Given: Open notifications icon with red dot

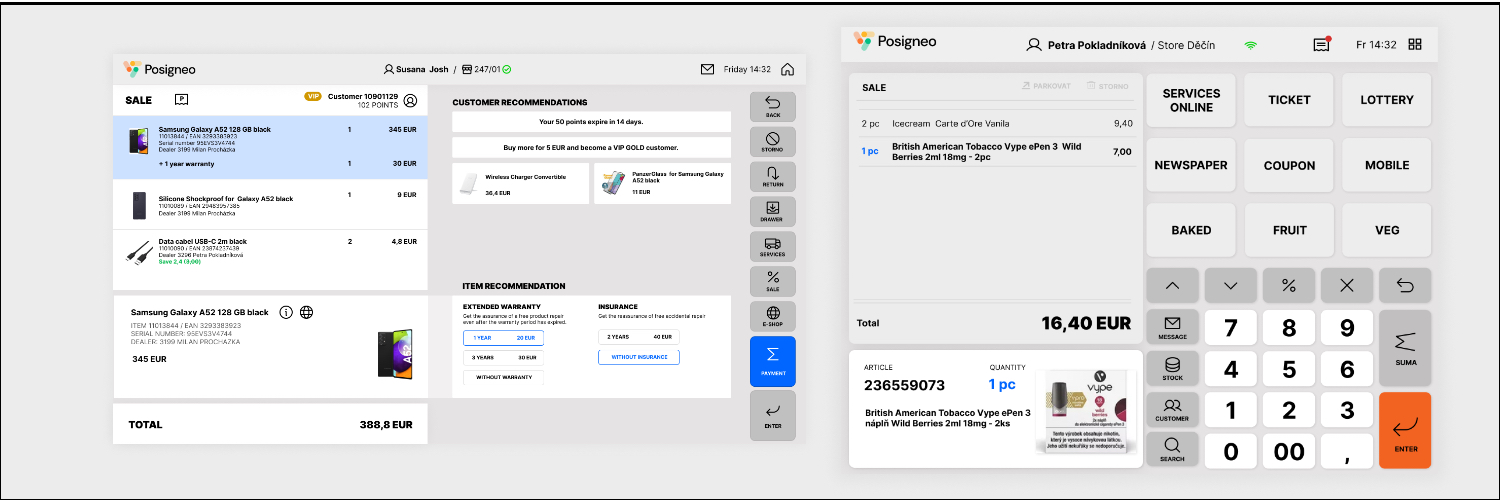Looking at the screenshot, I should (x=1322, y=44).
